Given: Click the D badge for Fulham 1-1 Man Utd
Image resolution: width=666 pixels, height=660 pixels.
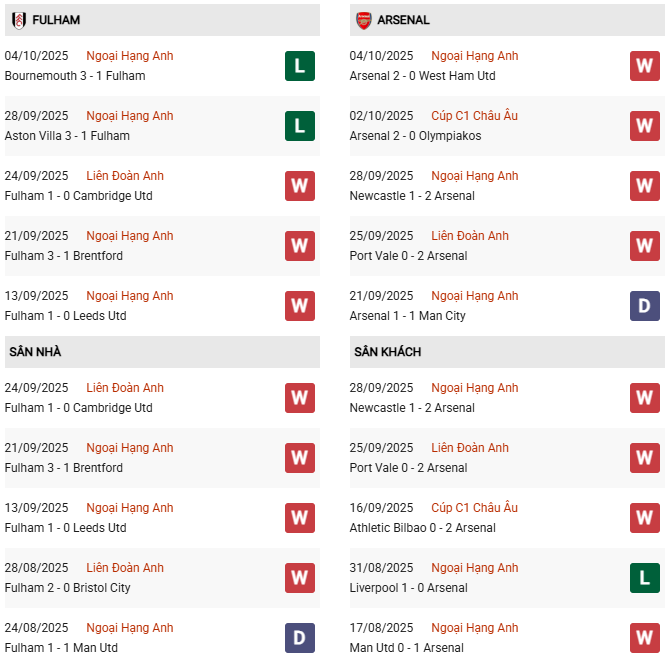Looking at the screenshot, I should [299, 638].
